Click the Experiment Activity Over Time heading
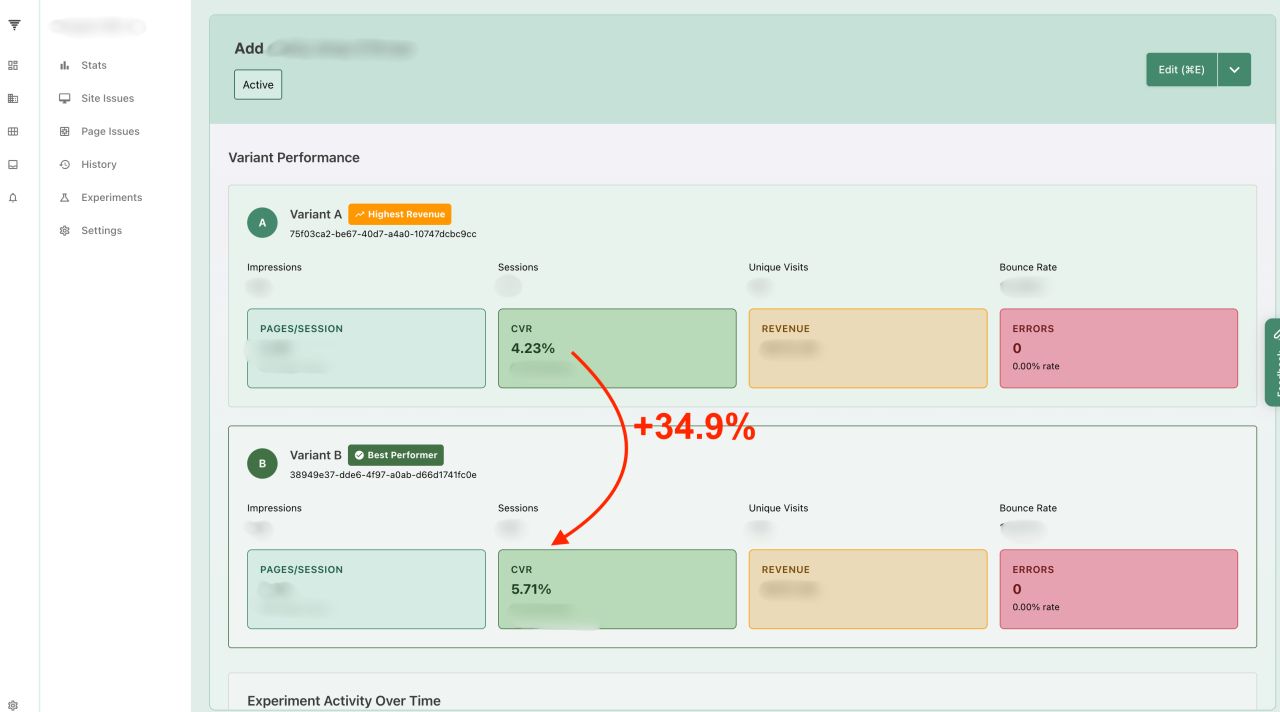Screen dimensions: 1280x712 point(344,701)
